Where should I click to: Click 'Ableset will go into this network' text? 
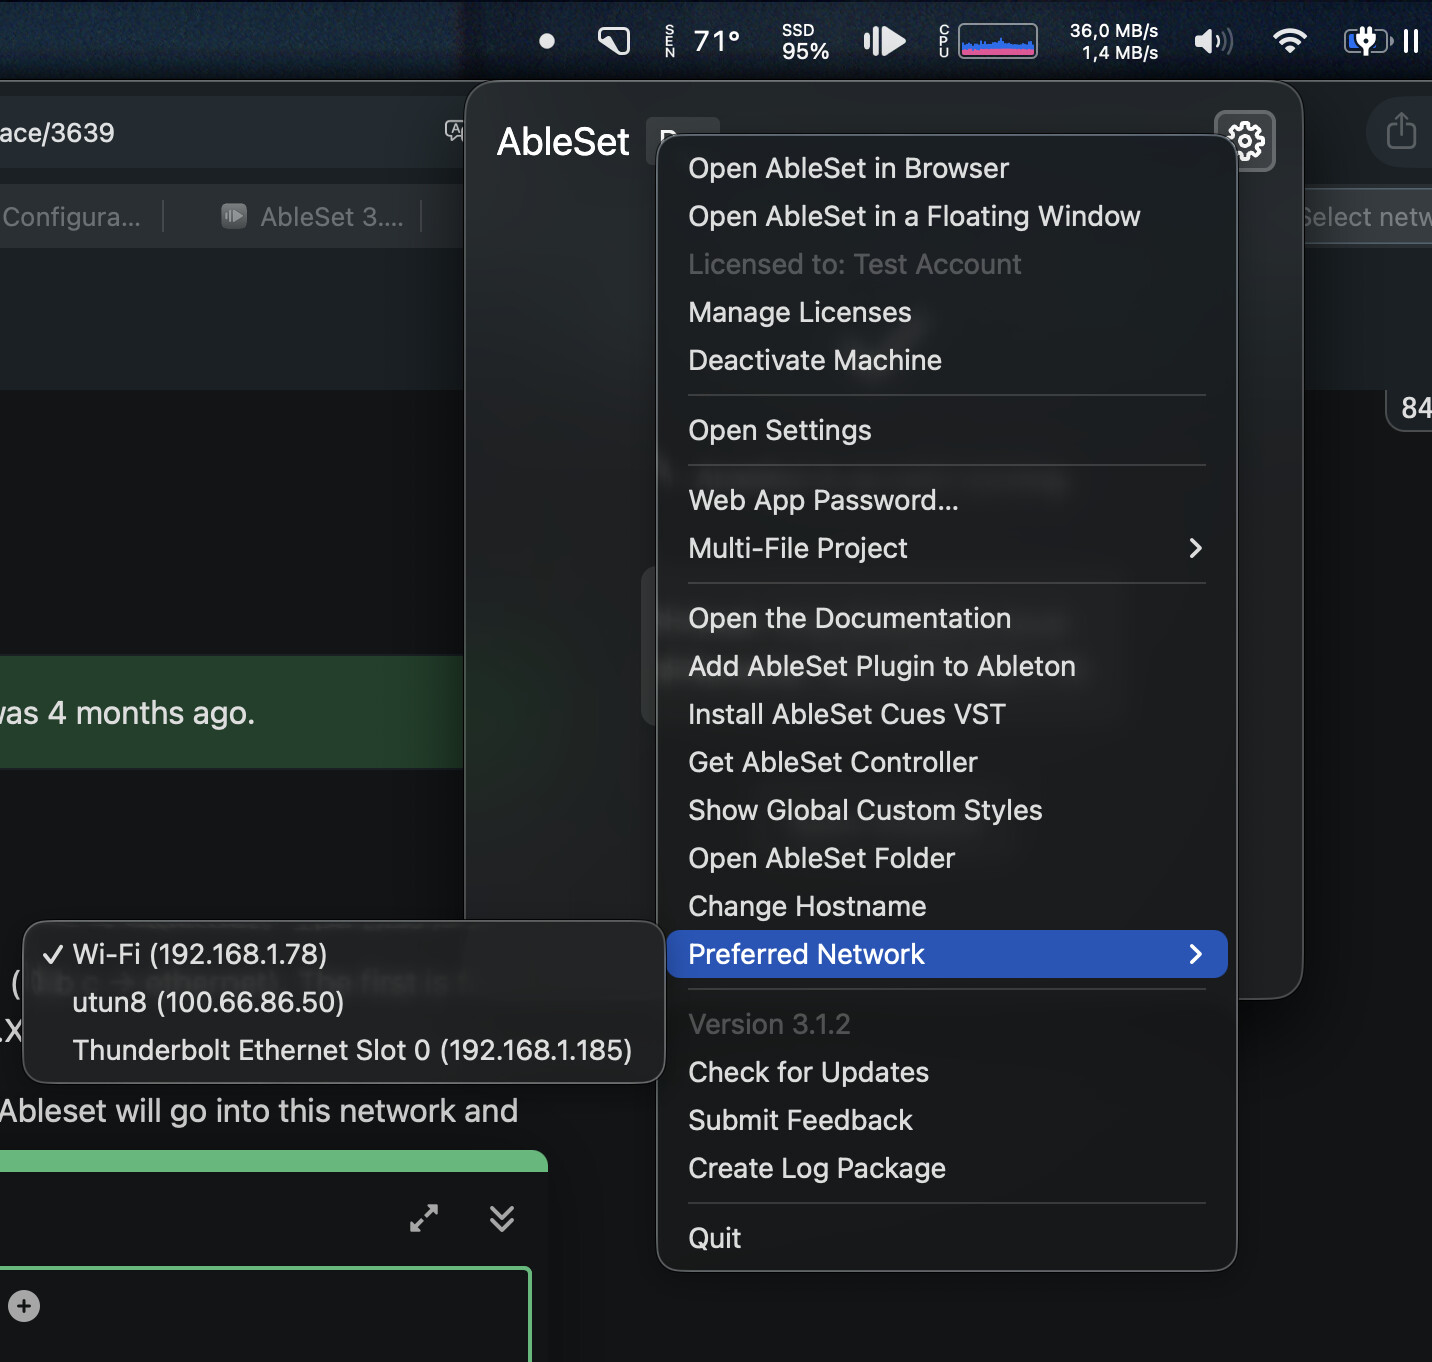point(259,1111)
